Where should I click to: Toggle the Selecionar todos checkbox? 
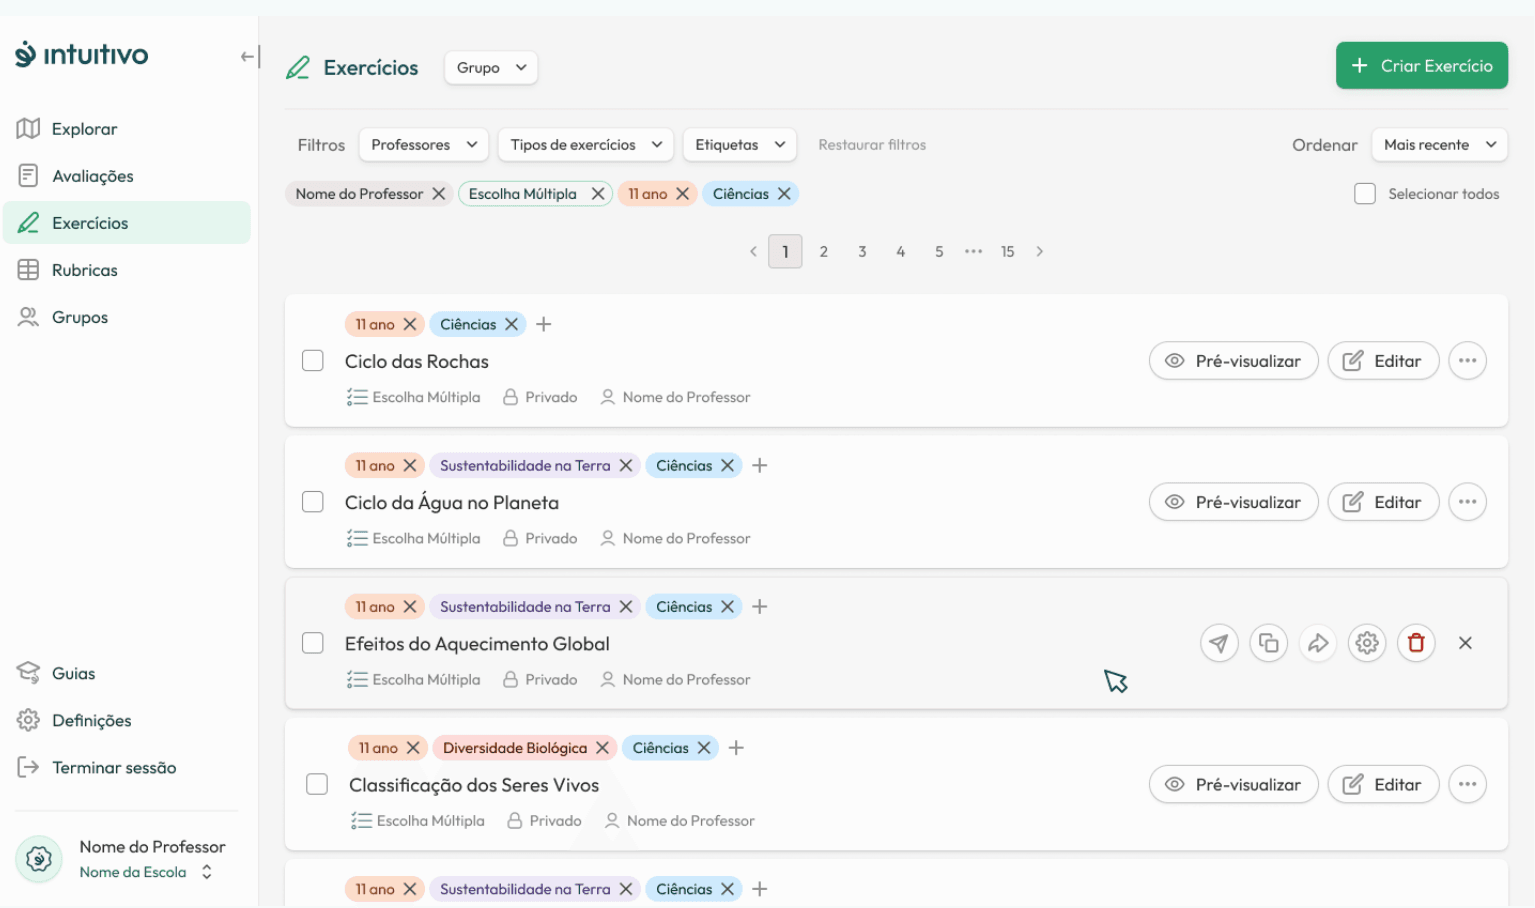coord(1365,194)
